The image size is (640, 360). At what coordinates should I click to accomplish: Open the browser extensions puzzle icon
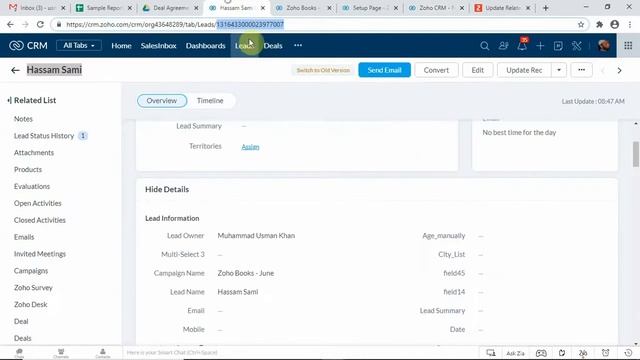[x=599, y=24]
